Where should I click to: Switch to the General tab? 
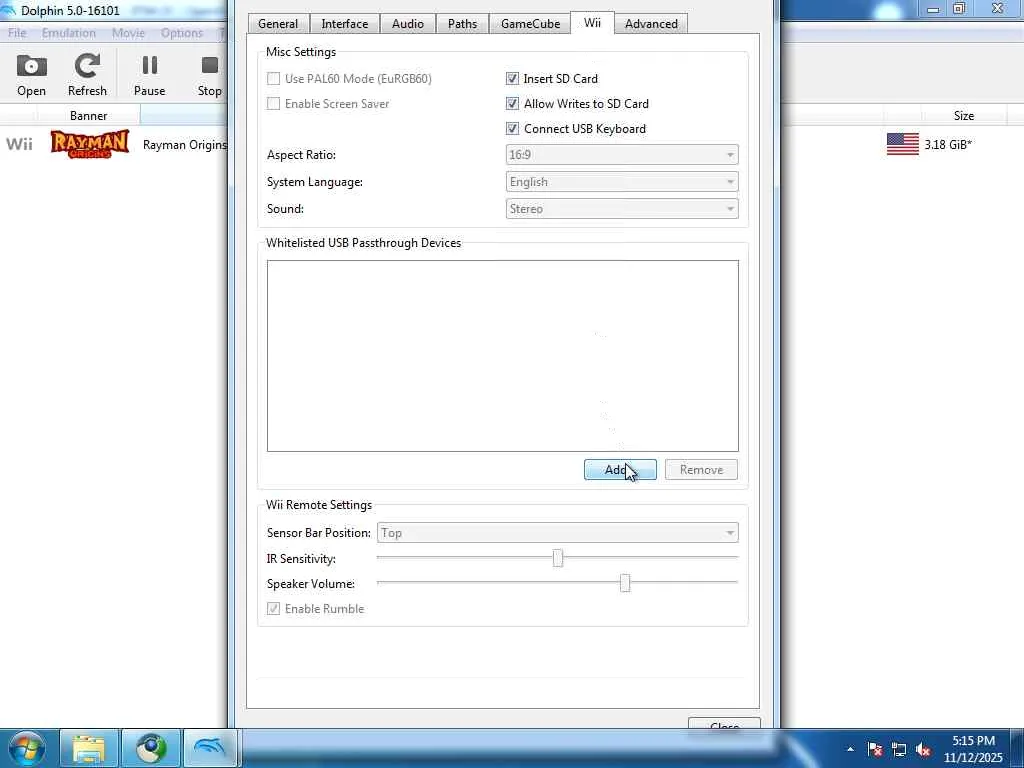278,24
